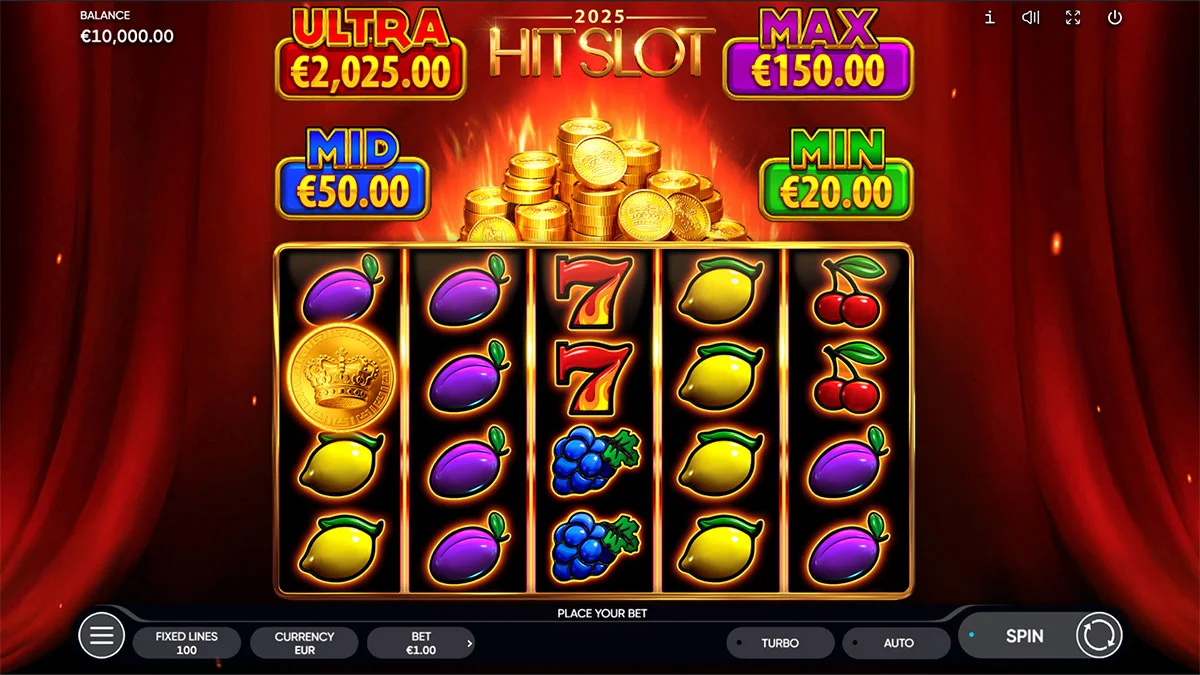Expand the Bet €1.00 selector
1200x675 pixels.
tap(421, 643)
